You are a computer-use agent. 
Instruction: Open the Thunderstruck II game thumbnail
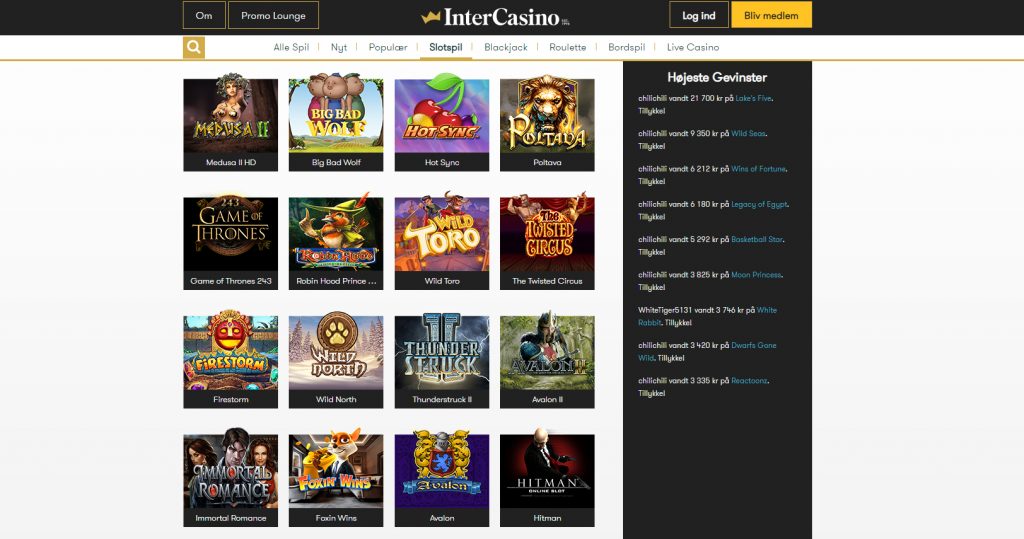click(441, 359)
